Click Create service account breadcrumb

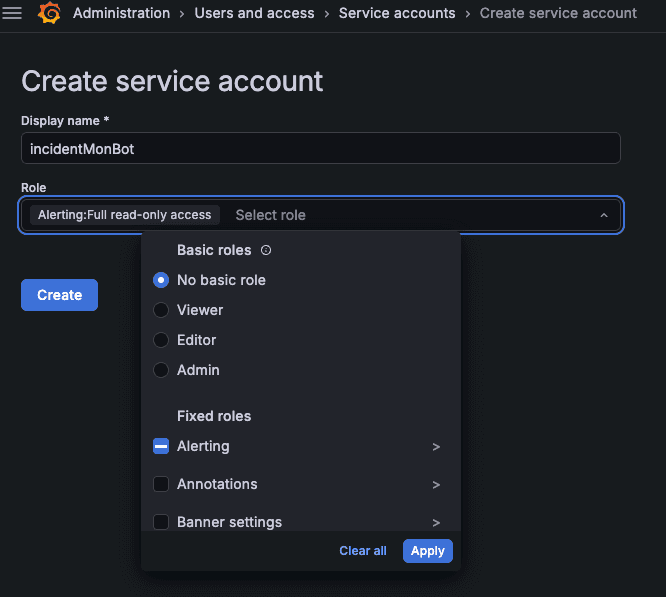558,13
